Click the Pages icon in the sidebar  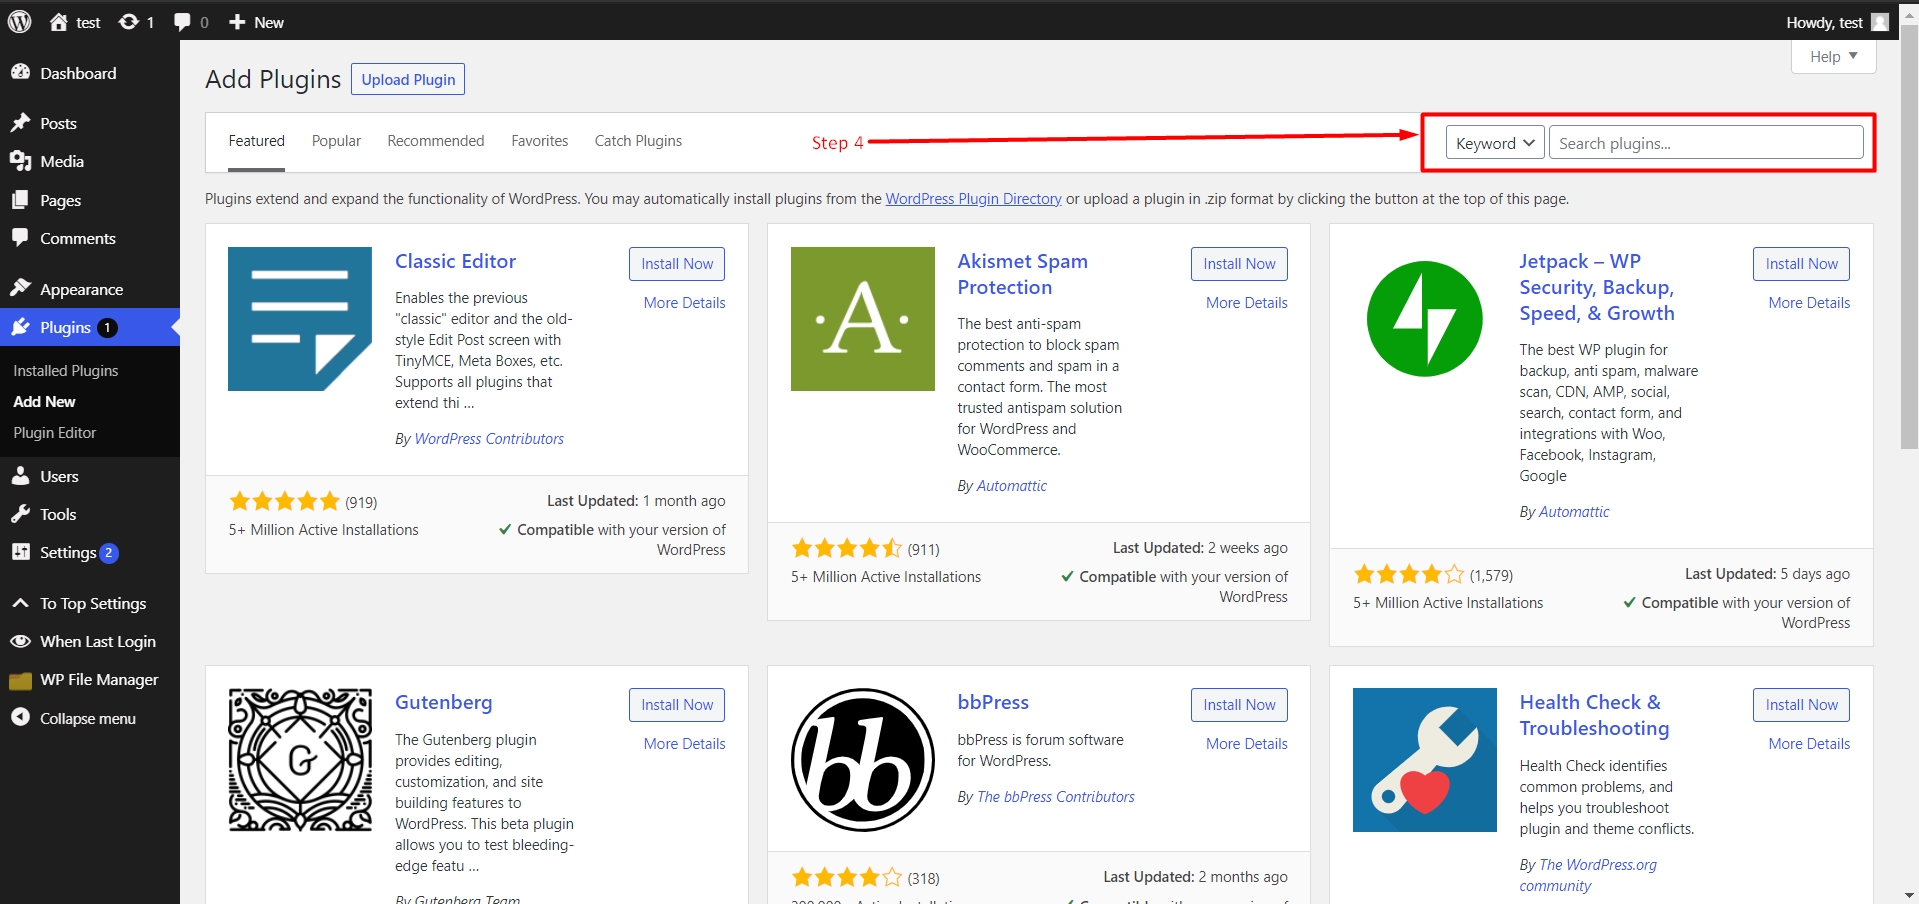pyautogui.click(x=20, y=200)
